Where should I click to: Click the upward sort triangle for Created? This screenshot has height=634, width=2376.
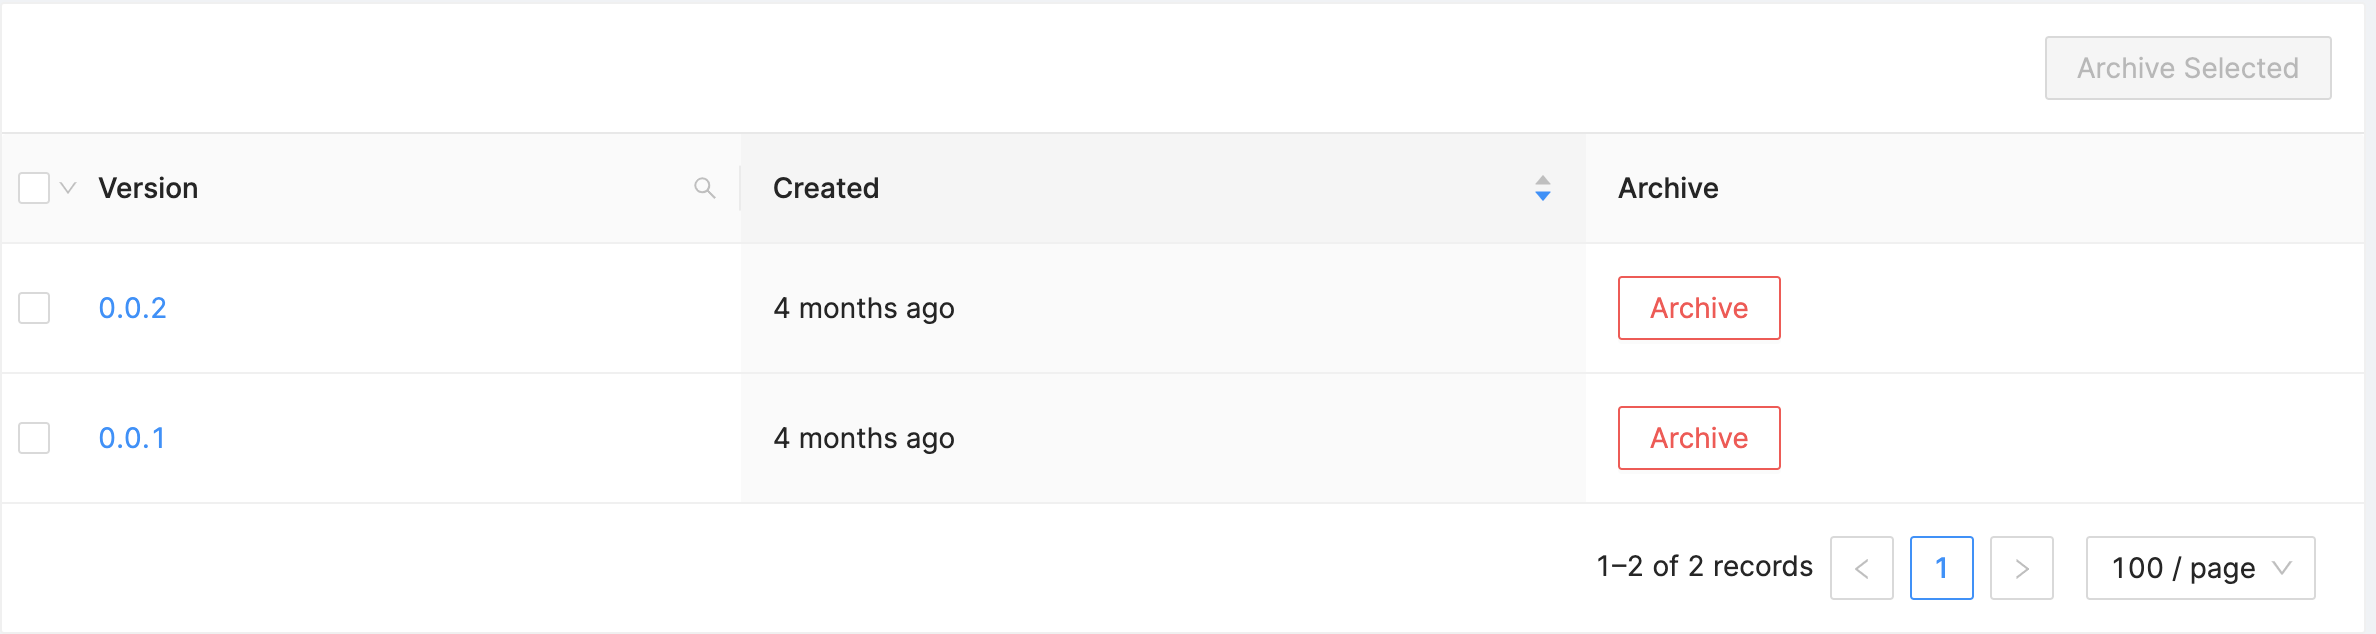pyautogui.click(x=1541, y=181)
